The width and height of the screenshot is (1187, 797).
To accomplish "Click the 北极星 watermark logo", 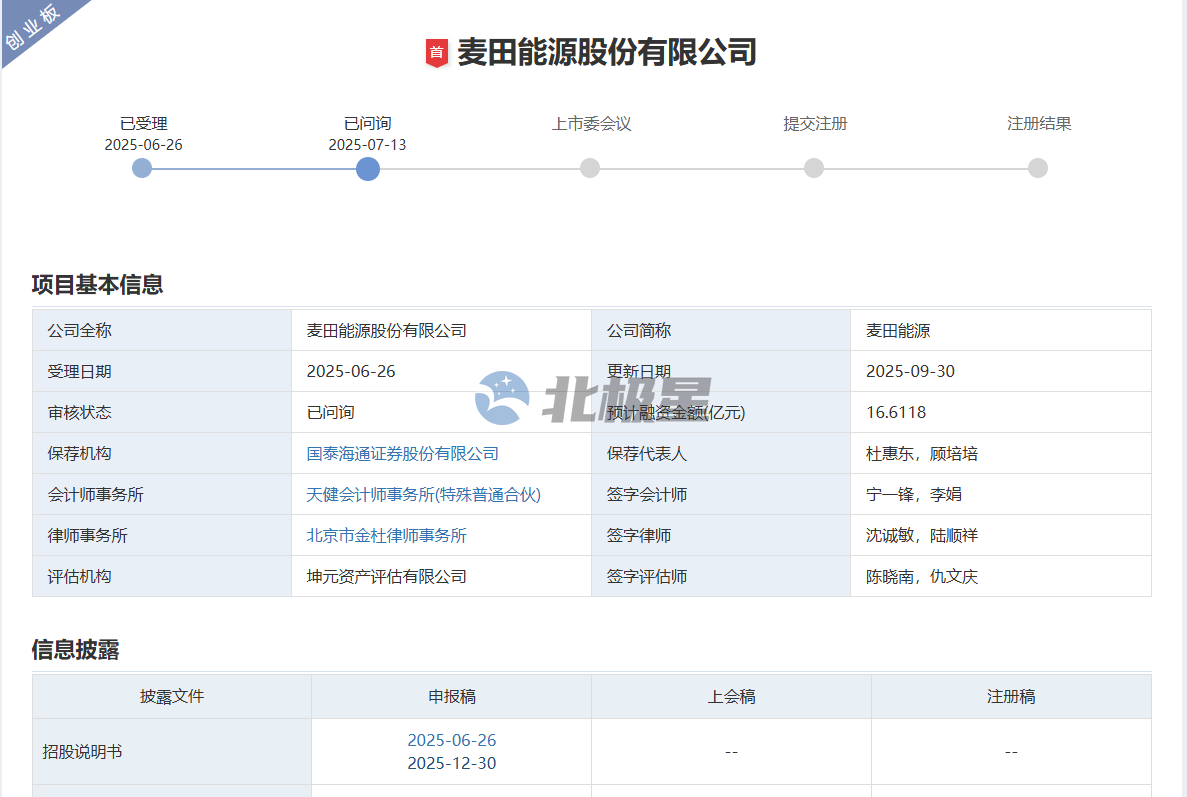I will tap(592, 398).
